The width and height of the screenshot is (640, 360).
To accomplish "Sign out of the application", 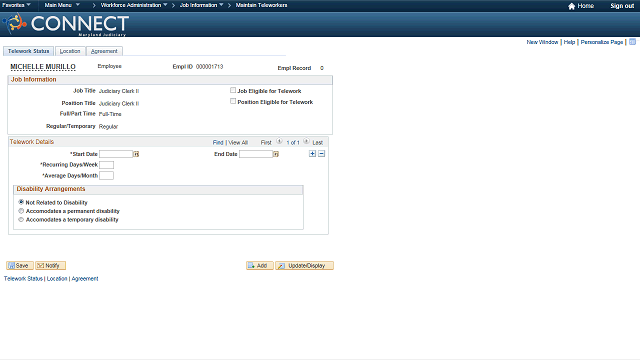I will 622,6.
